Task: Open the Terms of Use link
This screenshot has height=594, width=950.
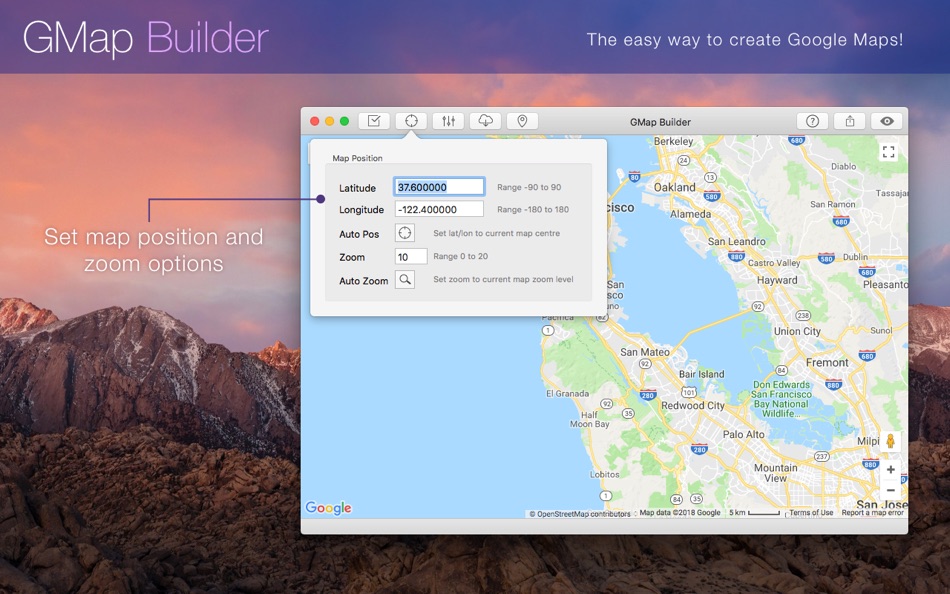Action: 811,513
